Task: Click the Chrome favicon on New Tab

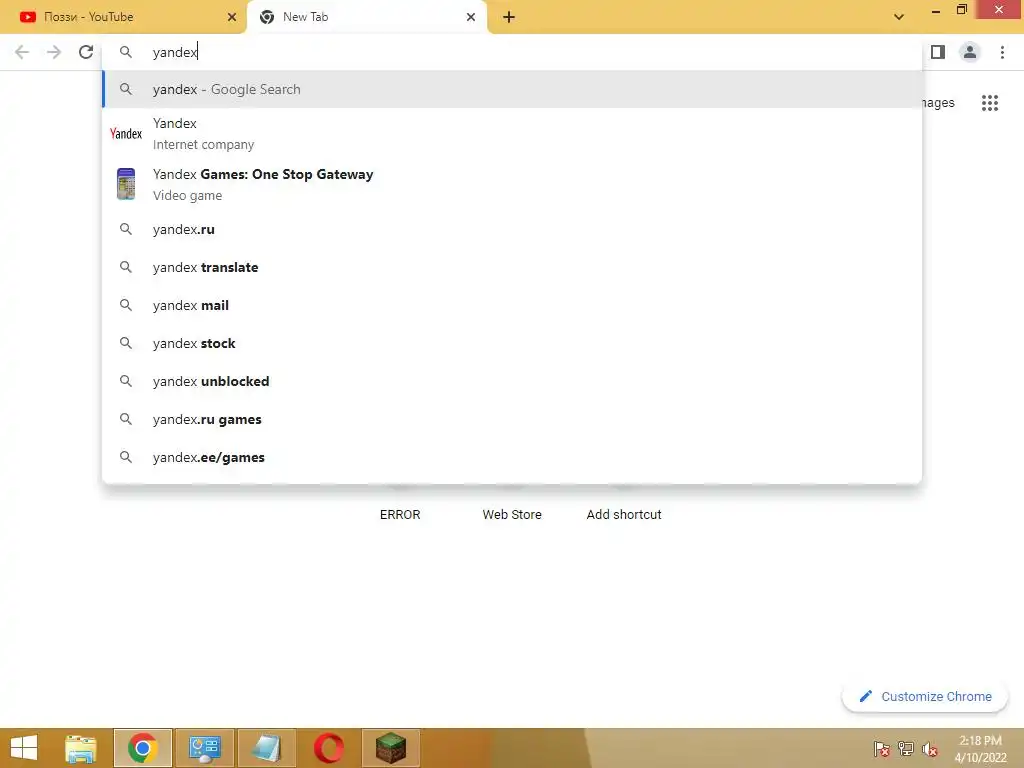Action: click(x=266, y=17)
